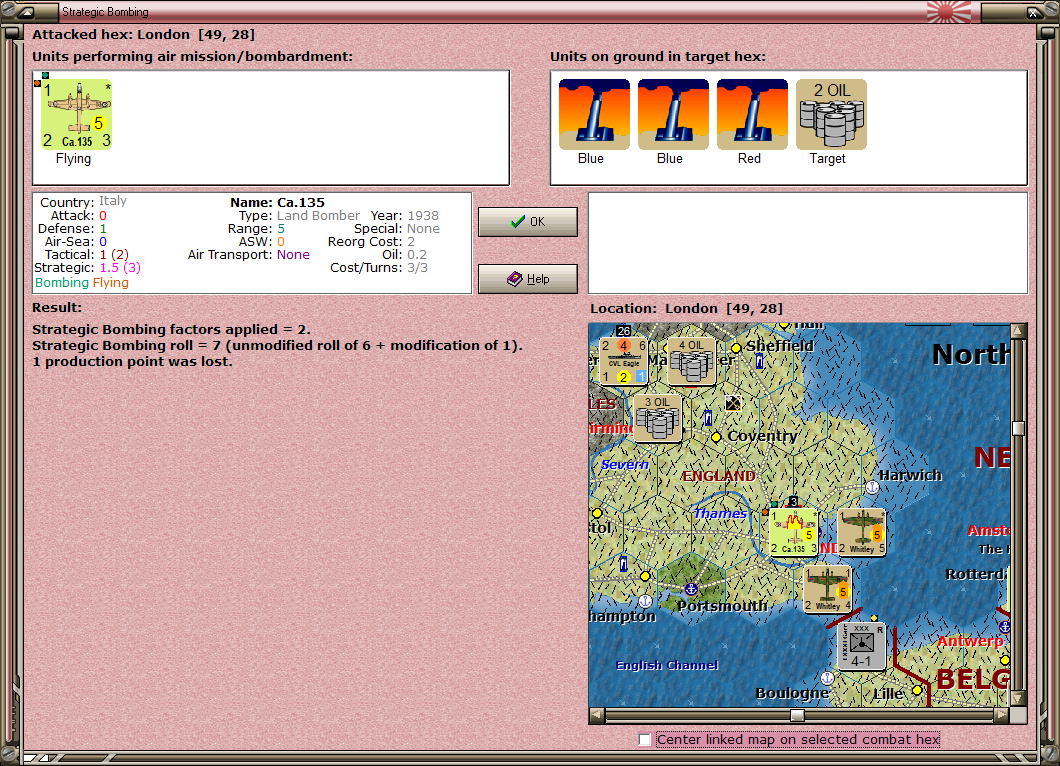
Task: Click the map horizontal scrollbar thumb
Action: 798,715
